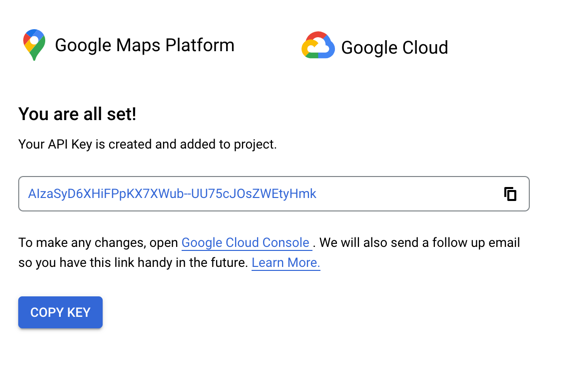Follow the Learn More link
Screen dimensions: 585x381
(x=286, y=263)
